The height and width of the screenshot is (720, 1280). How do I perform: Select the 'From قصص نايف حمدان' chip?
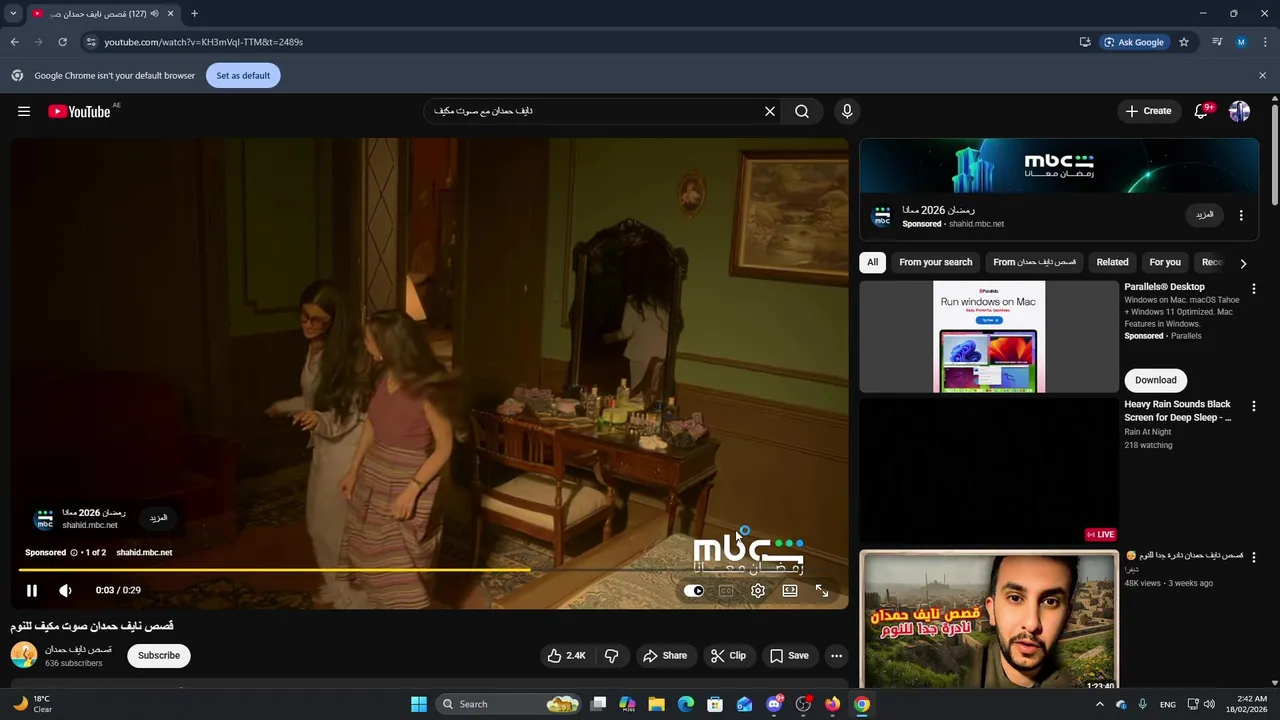click(1034, 262)
